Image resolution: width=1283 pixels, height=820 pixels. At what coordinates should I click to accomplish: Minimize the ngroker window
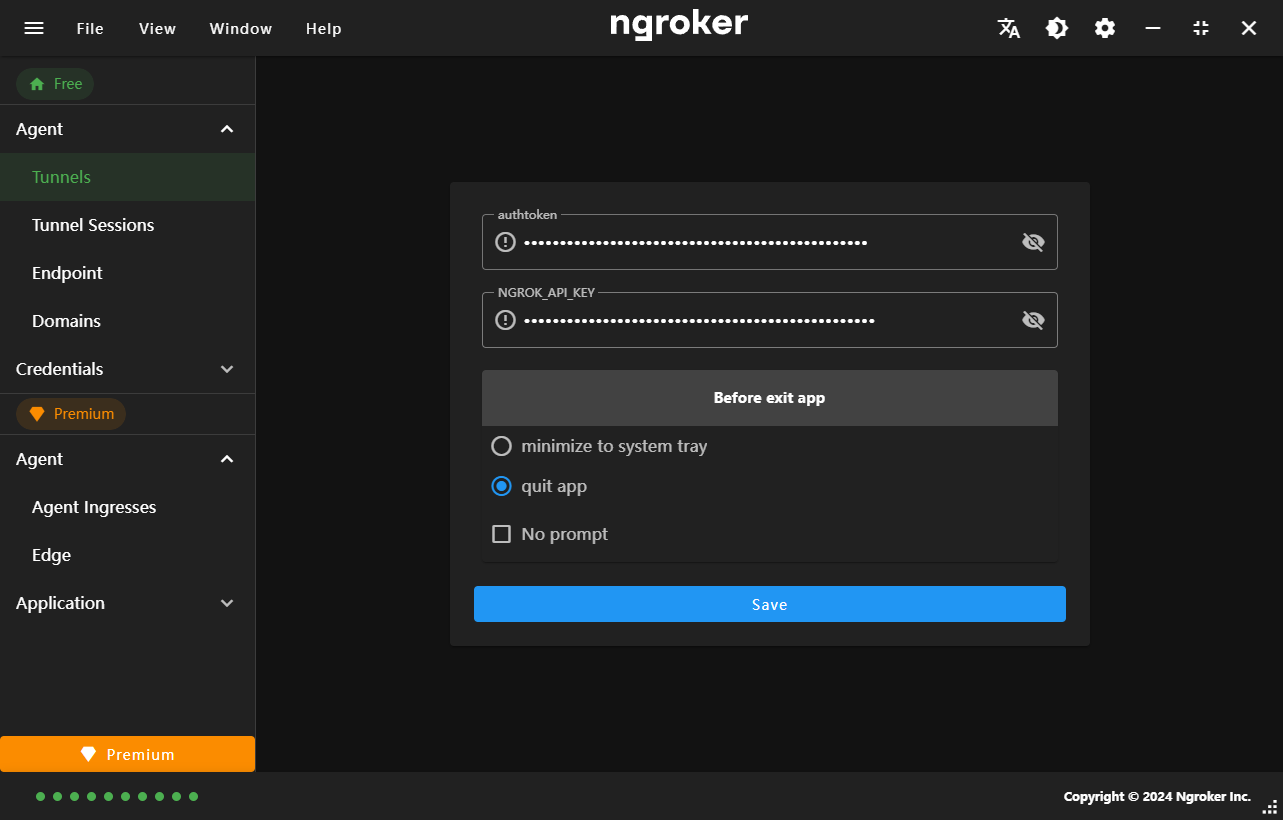(1153, 28)
